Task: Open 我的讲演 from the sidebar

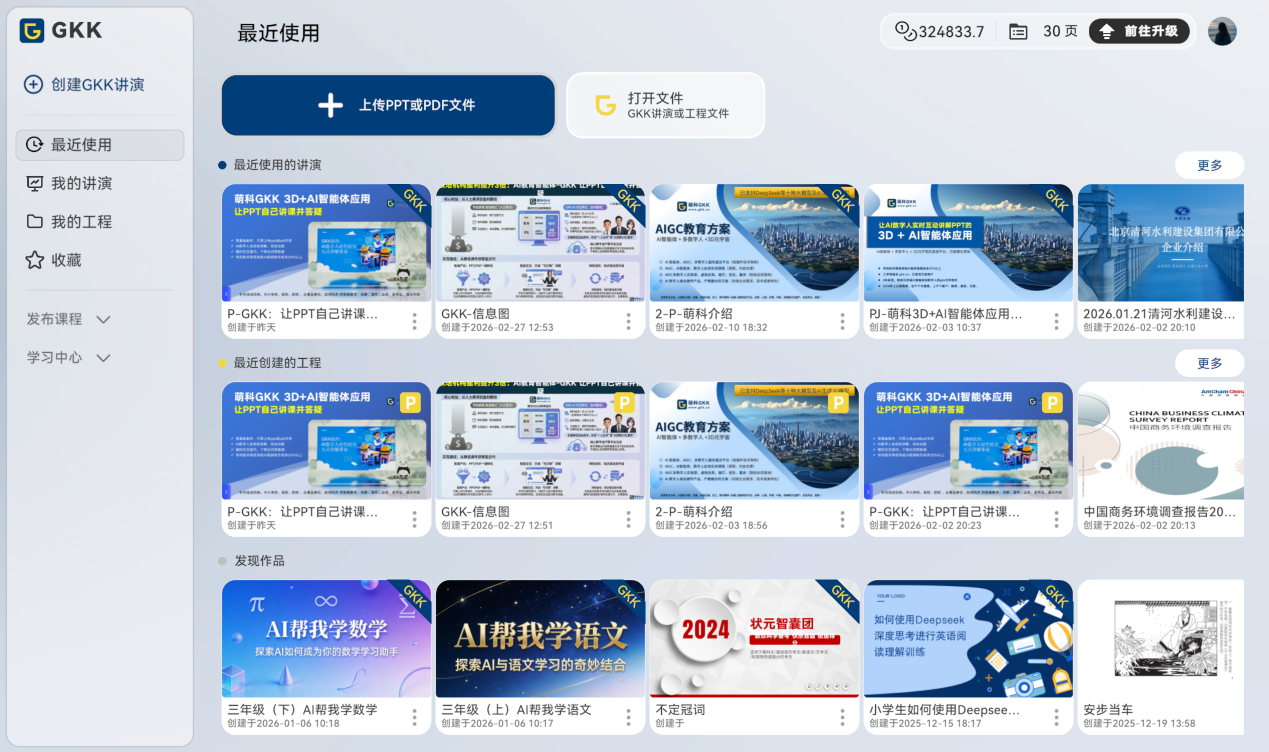Action: coord(85,183)
